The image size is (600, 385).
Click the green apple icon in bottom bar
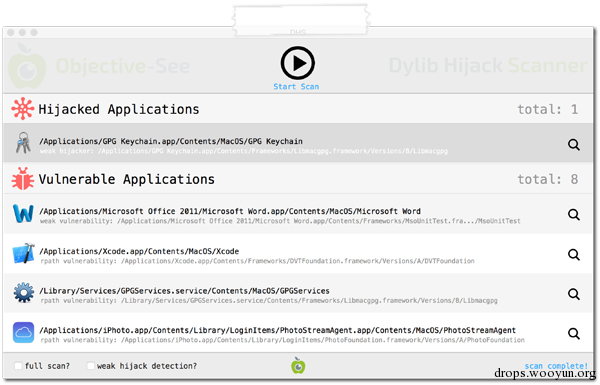point(298,365)
